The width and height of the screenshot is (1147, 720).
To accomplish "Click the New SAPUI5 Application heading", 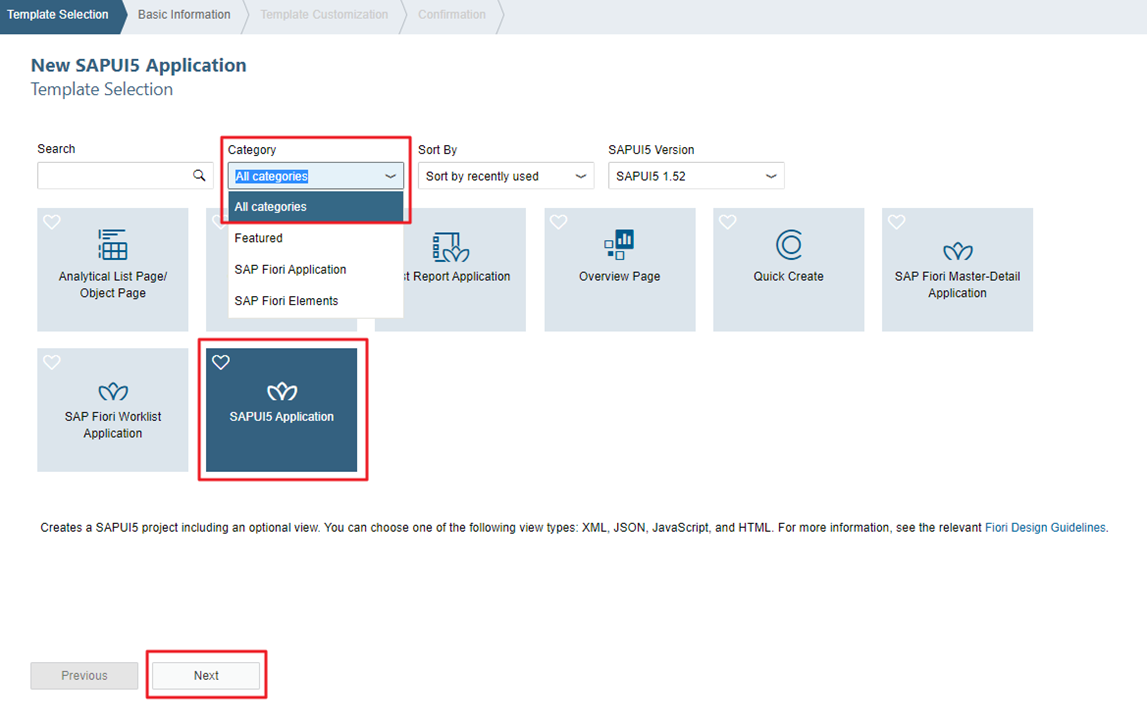I will [138, 65].
